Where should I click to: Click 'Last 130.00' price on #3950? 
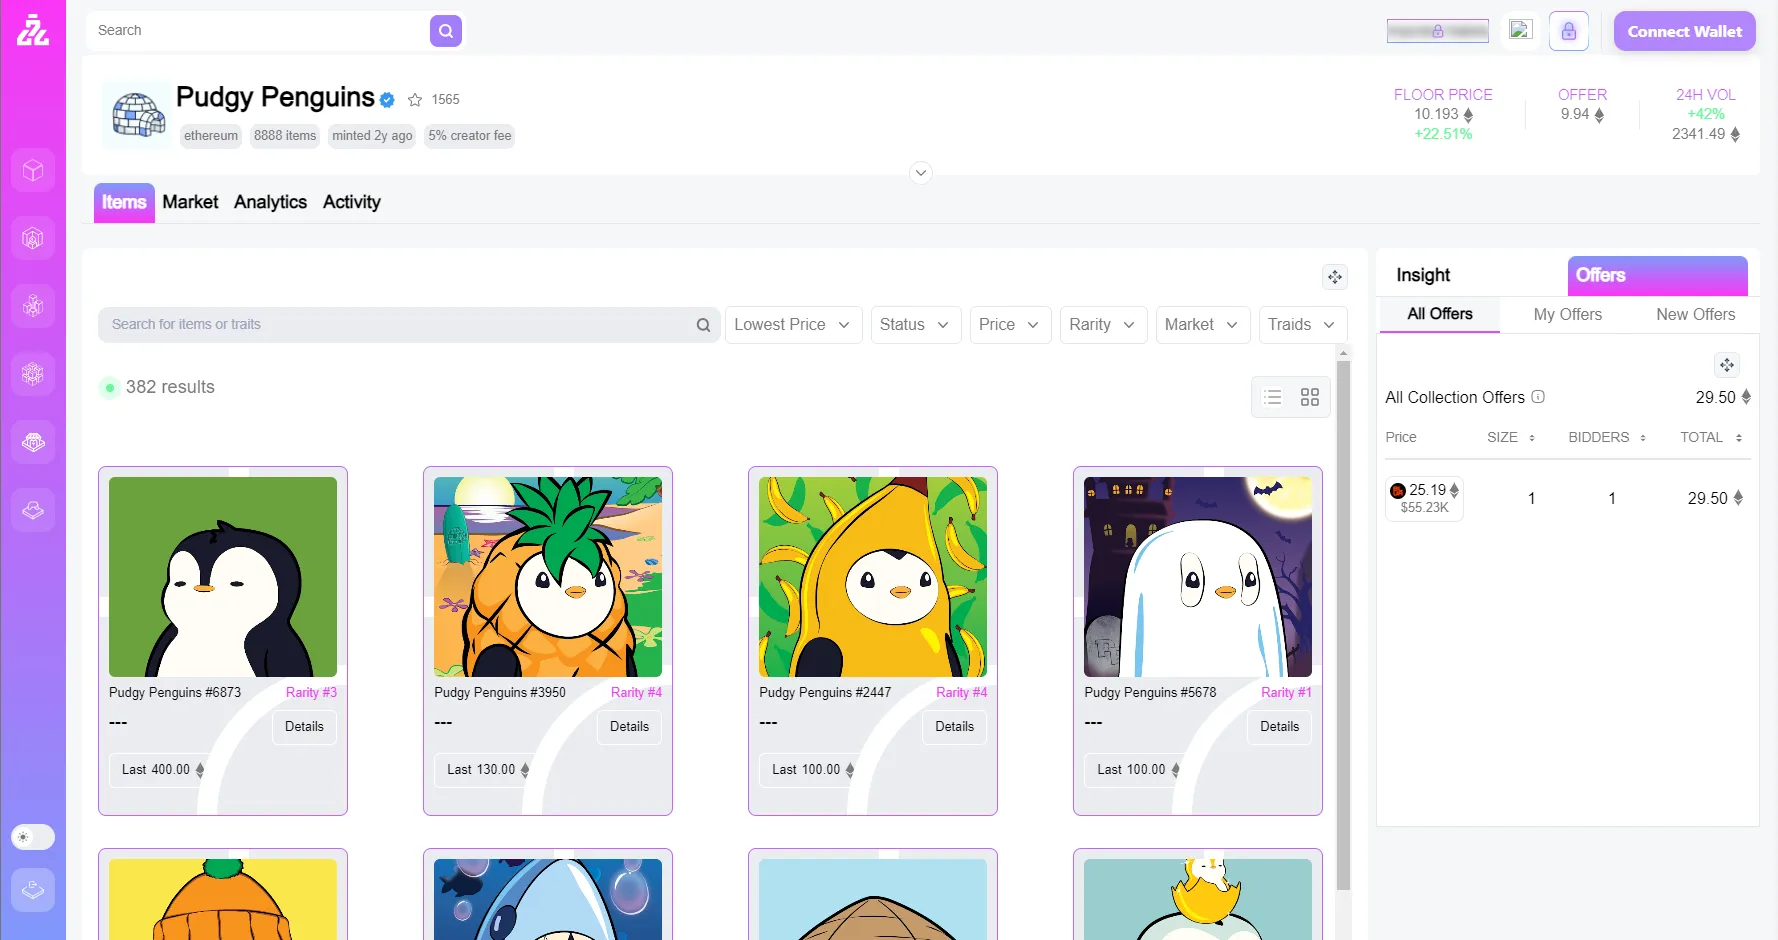click(x=484, y=770)
